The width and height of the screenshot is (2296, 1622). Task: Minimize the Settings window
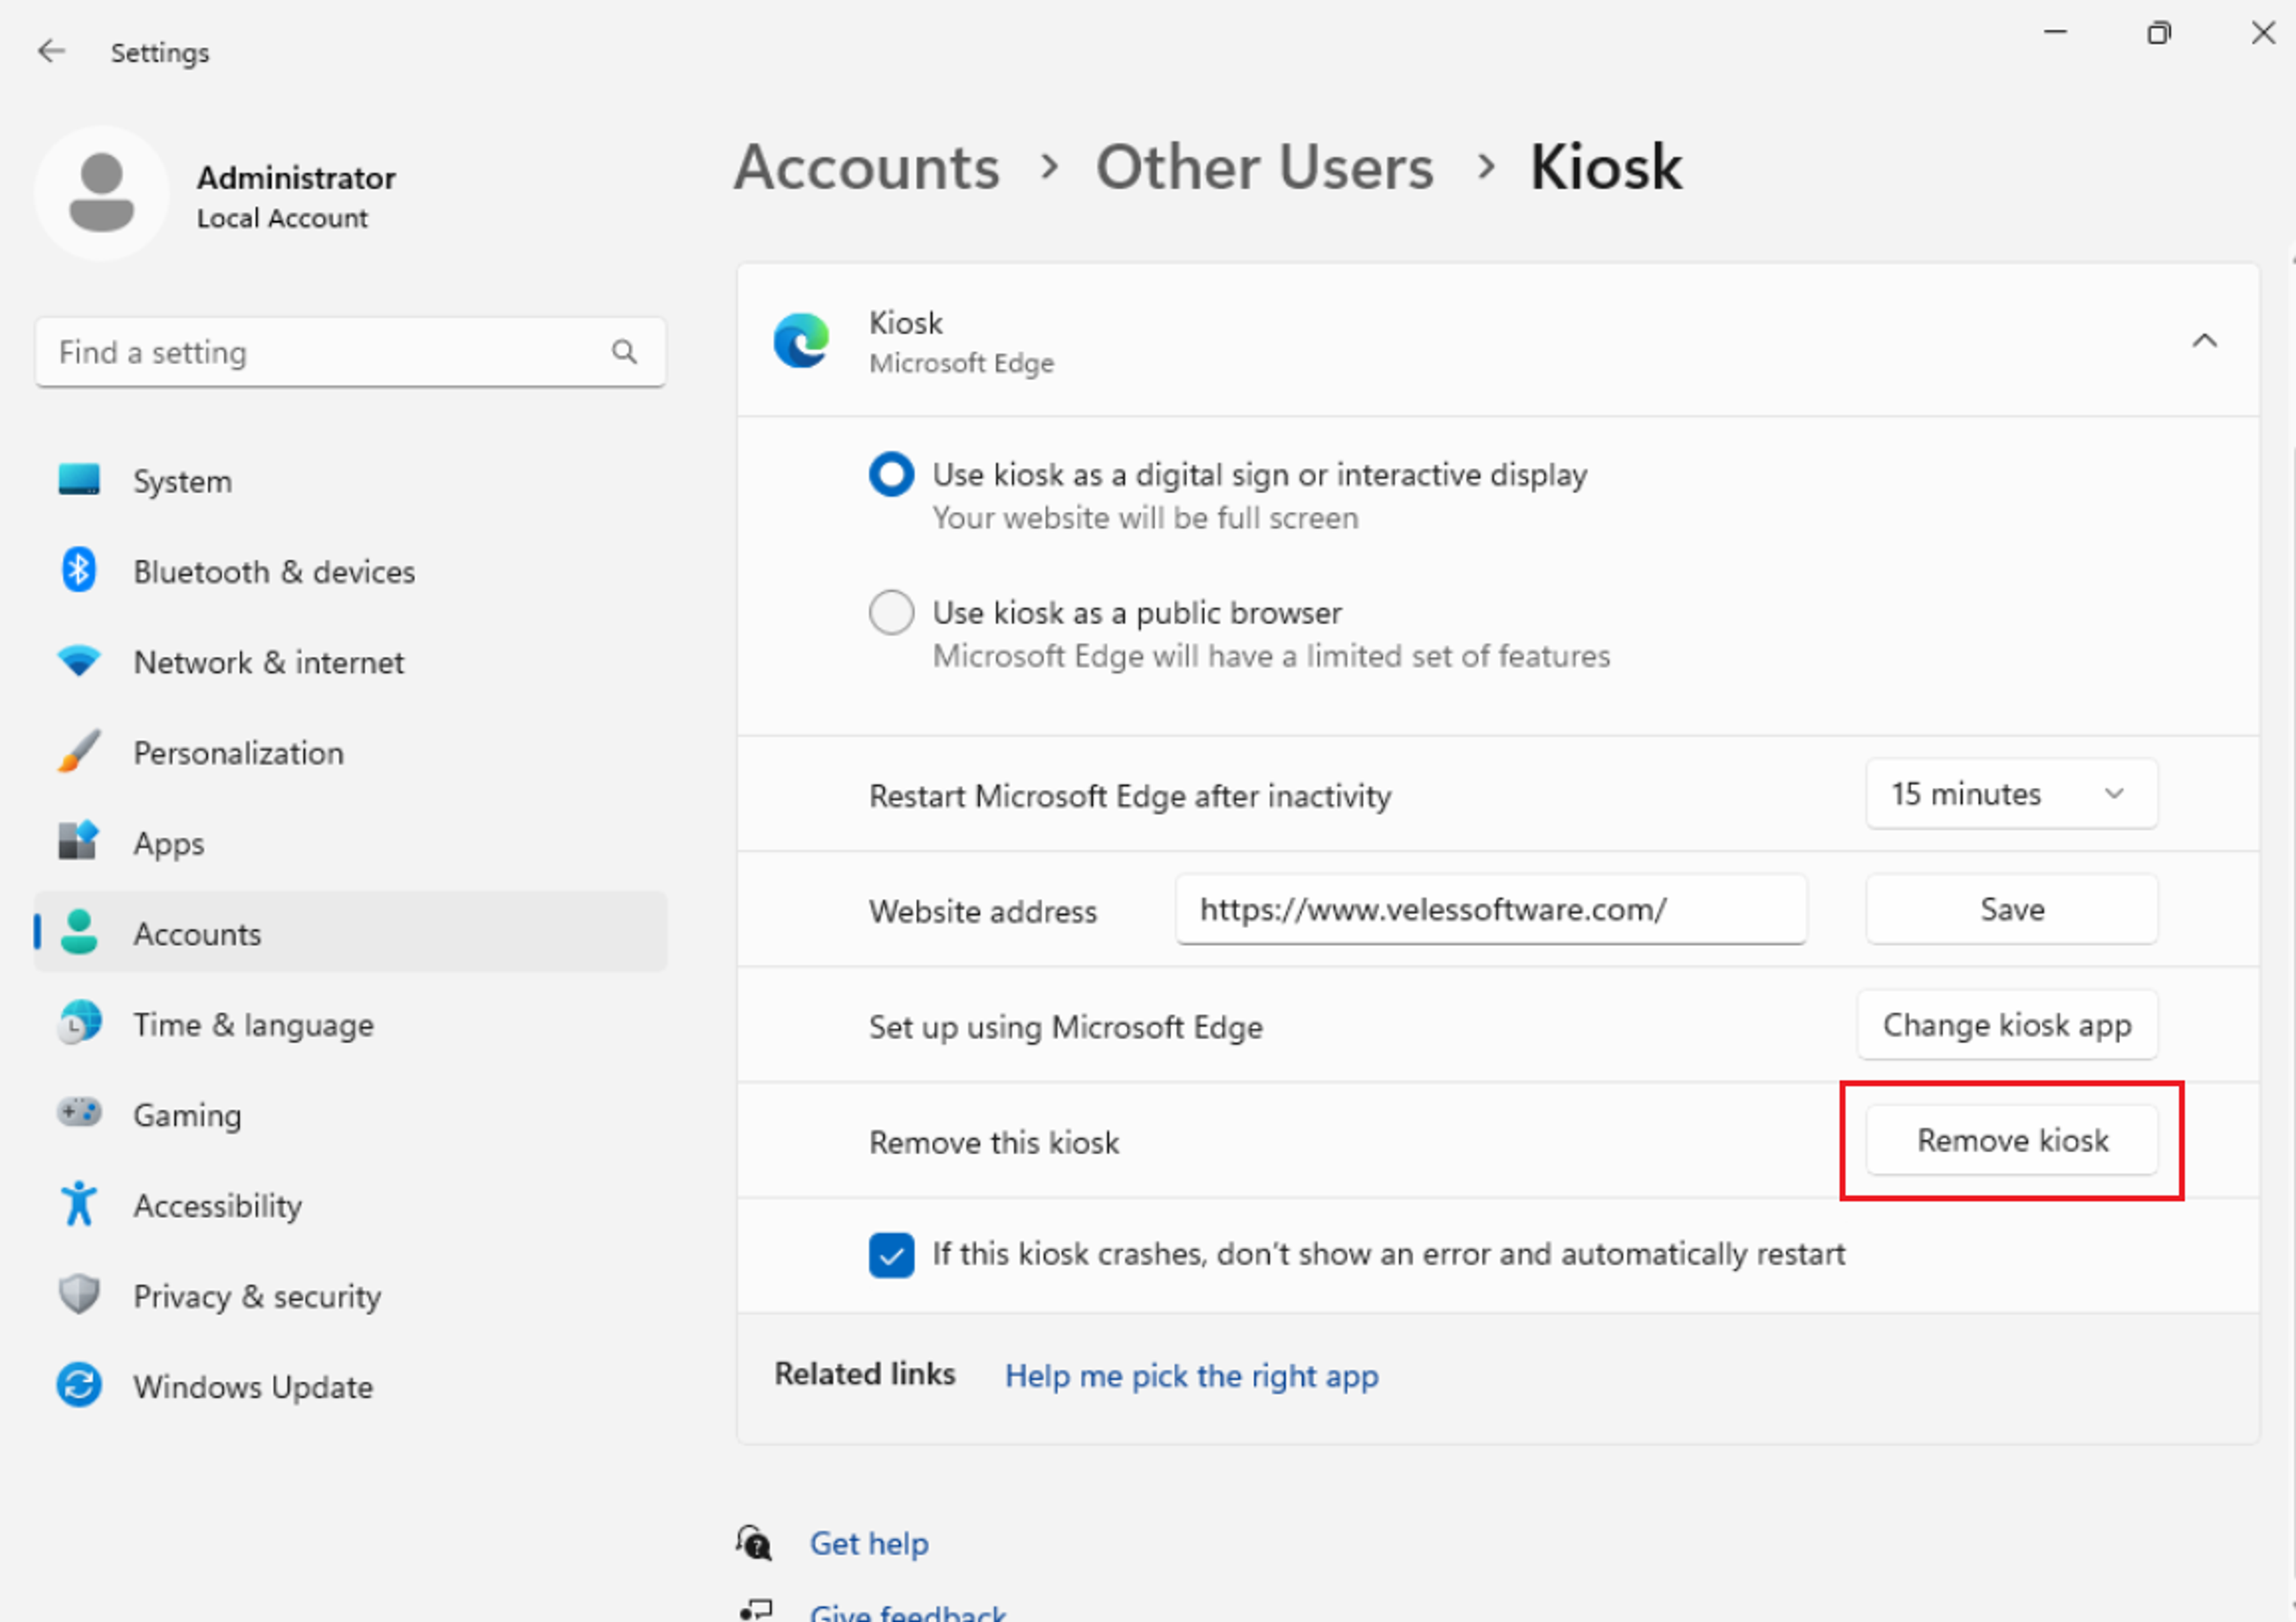pyautogui.click(x=2054, y=33)
